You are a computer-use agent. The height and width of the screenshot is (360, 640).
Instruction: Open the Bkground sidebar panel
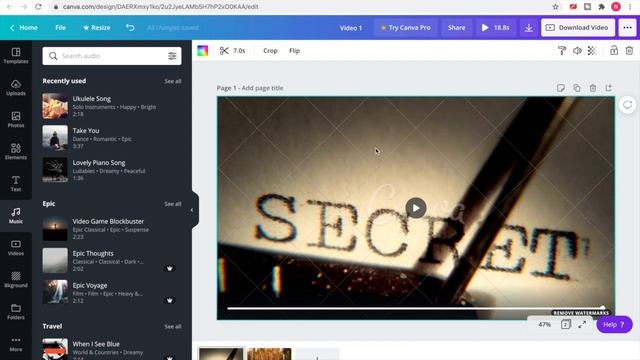click(16, 280)
